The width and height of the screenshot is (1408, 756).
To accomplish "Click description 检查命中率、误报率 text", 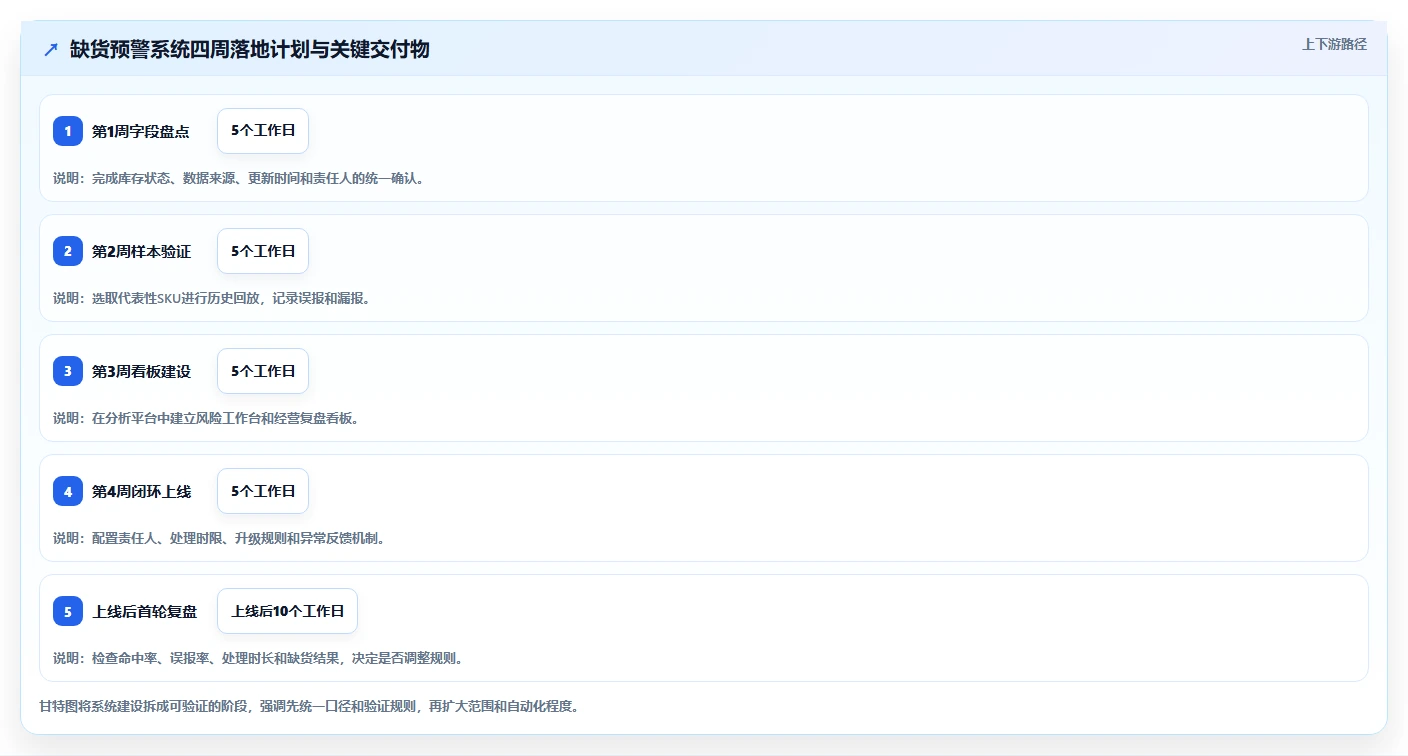I will [258, 658].
